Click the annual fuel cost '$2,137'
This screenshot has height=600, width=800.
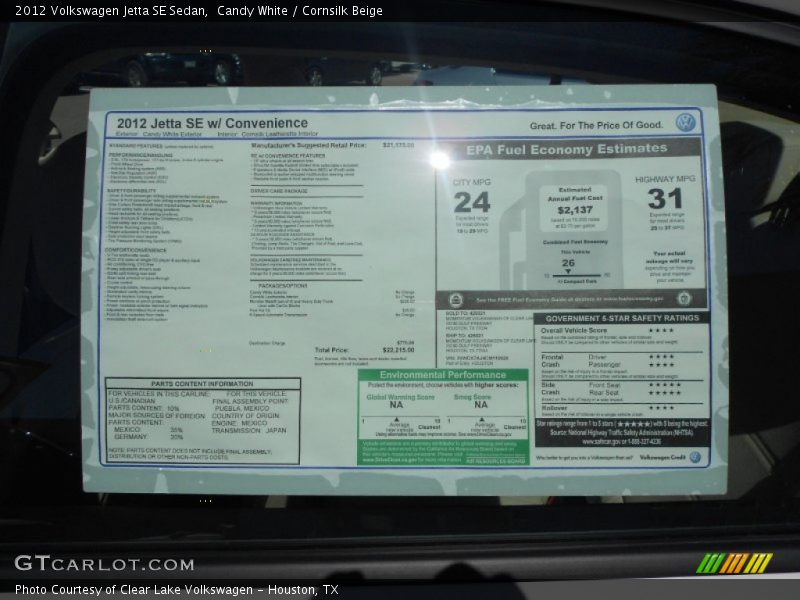tap(575, 210)
